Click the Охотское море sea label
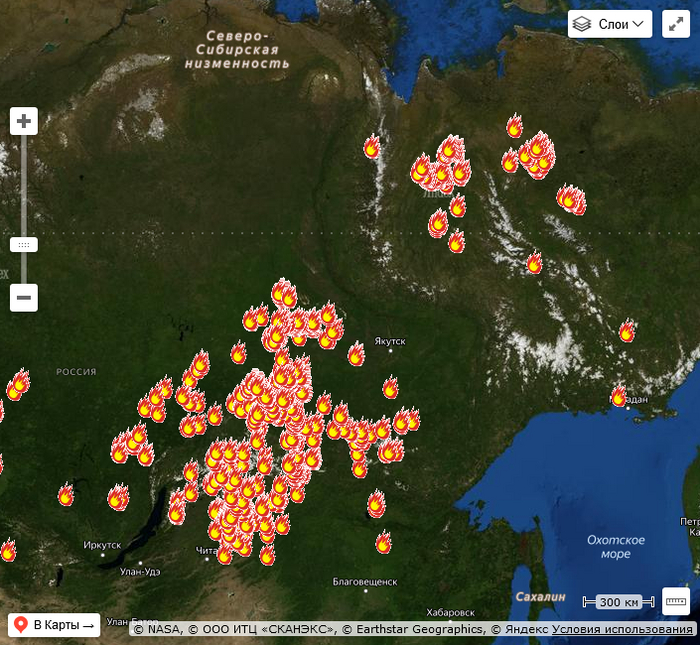700x645 pixels. [616, 547]
